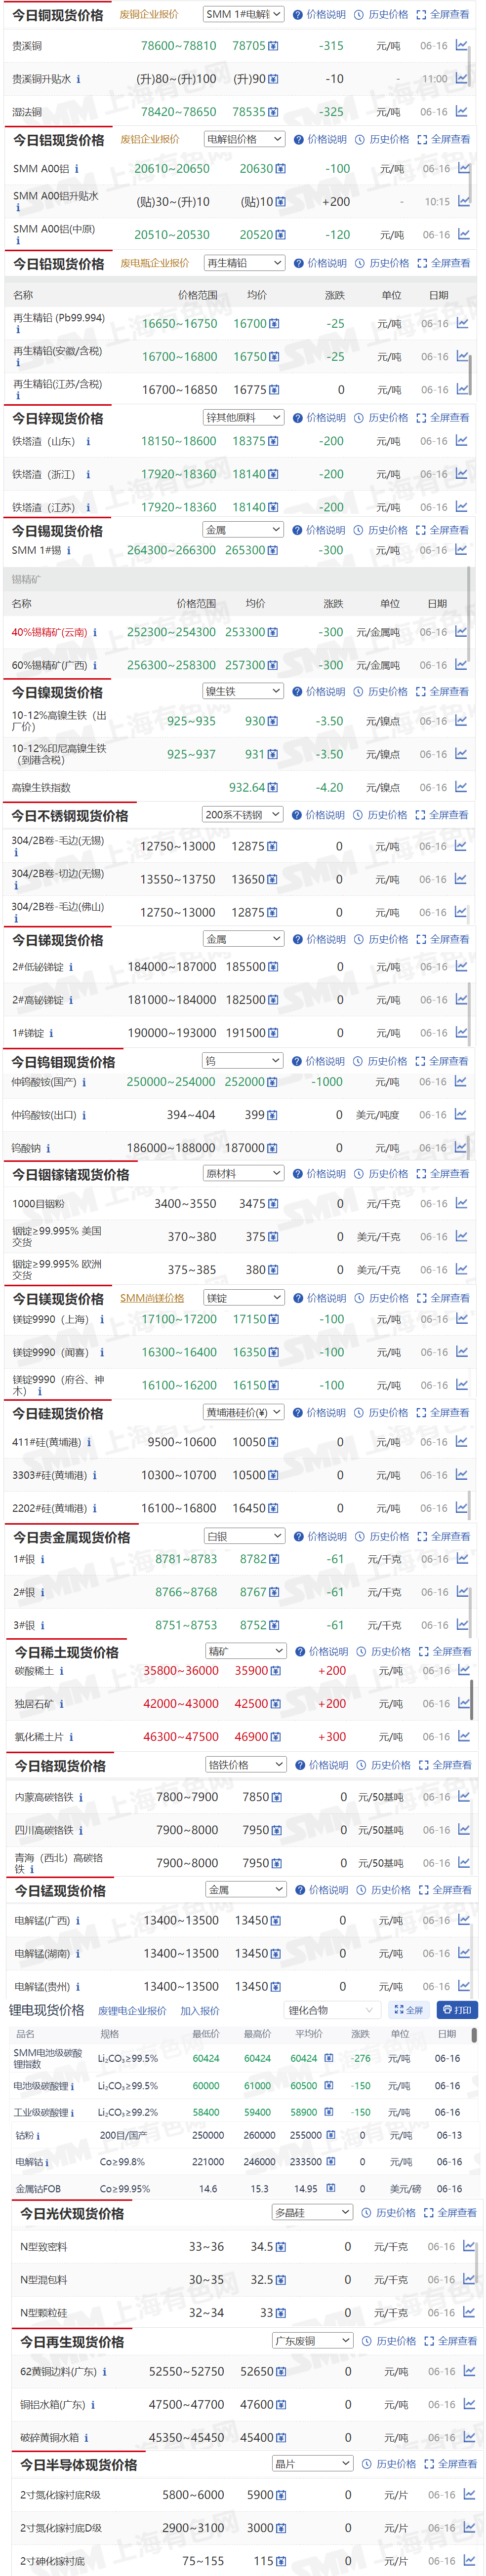Open the trend chart for SMM A00铝升贴水

point(464,201)
